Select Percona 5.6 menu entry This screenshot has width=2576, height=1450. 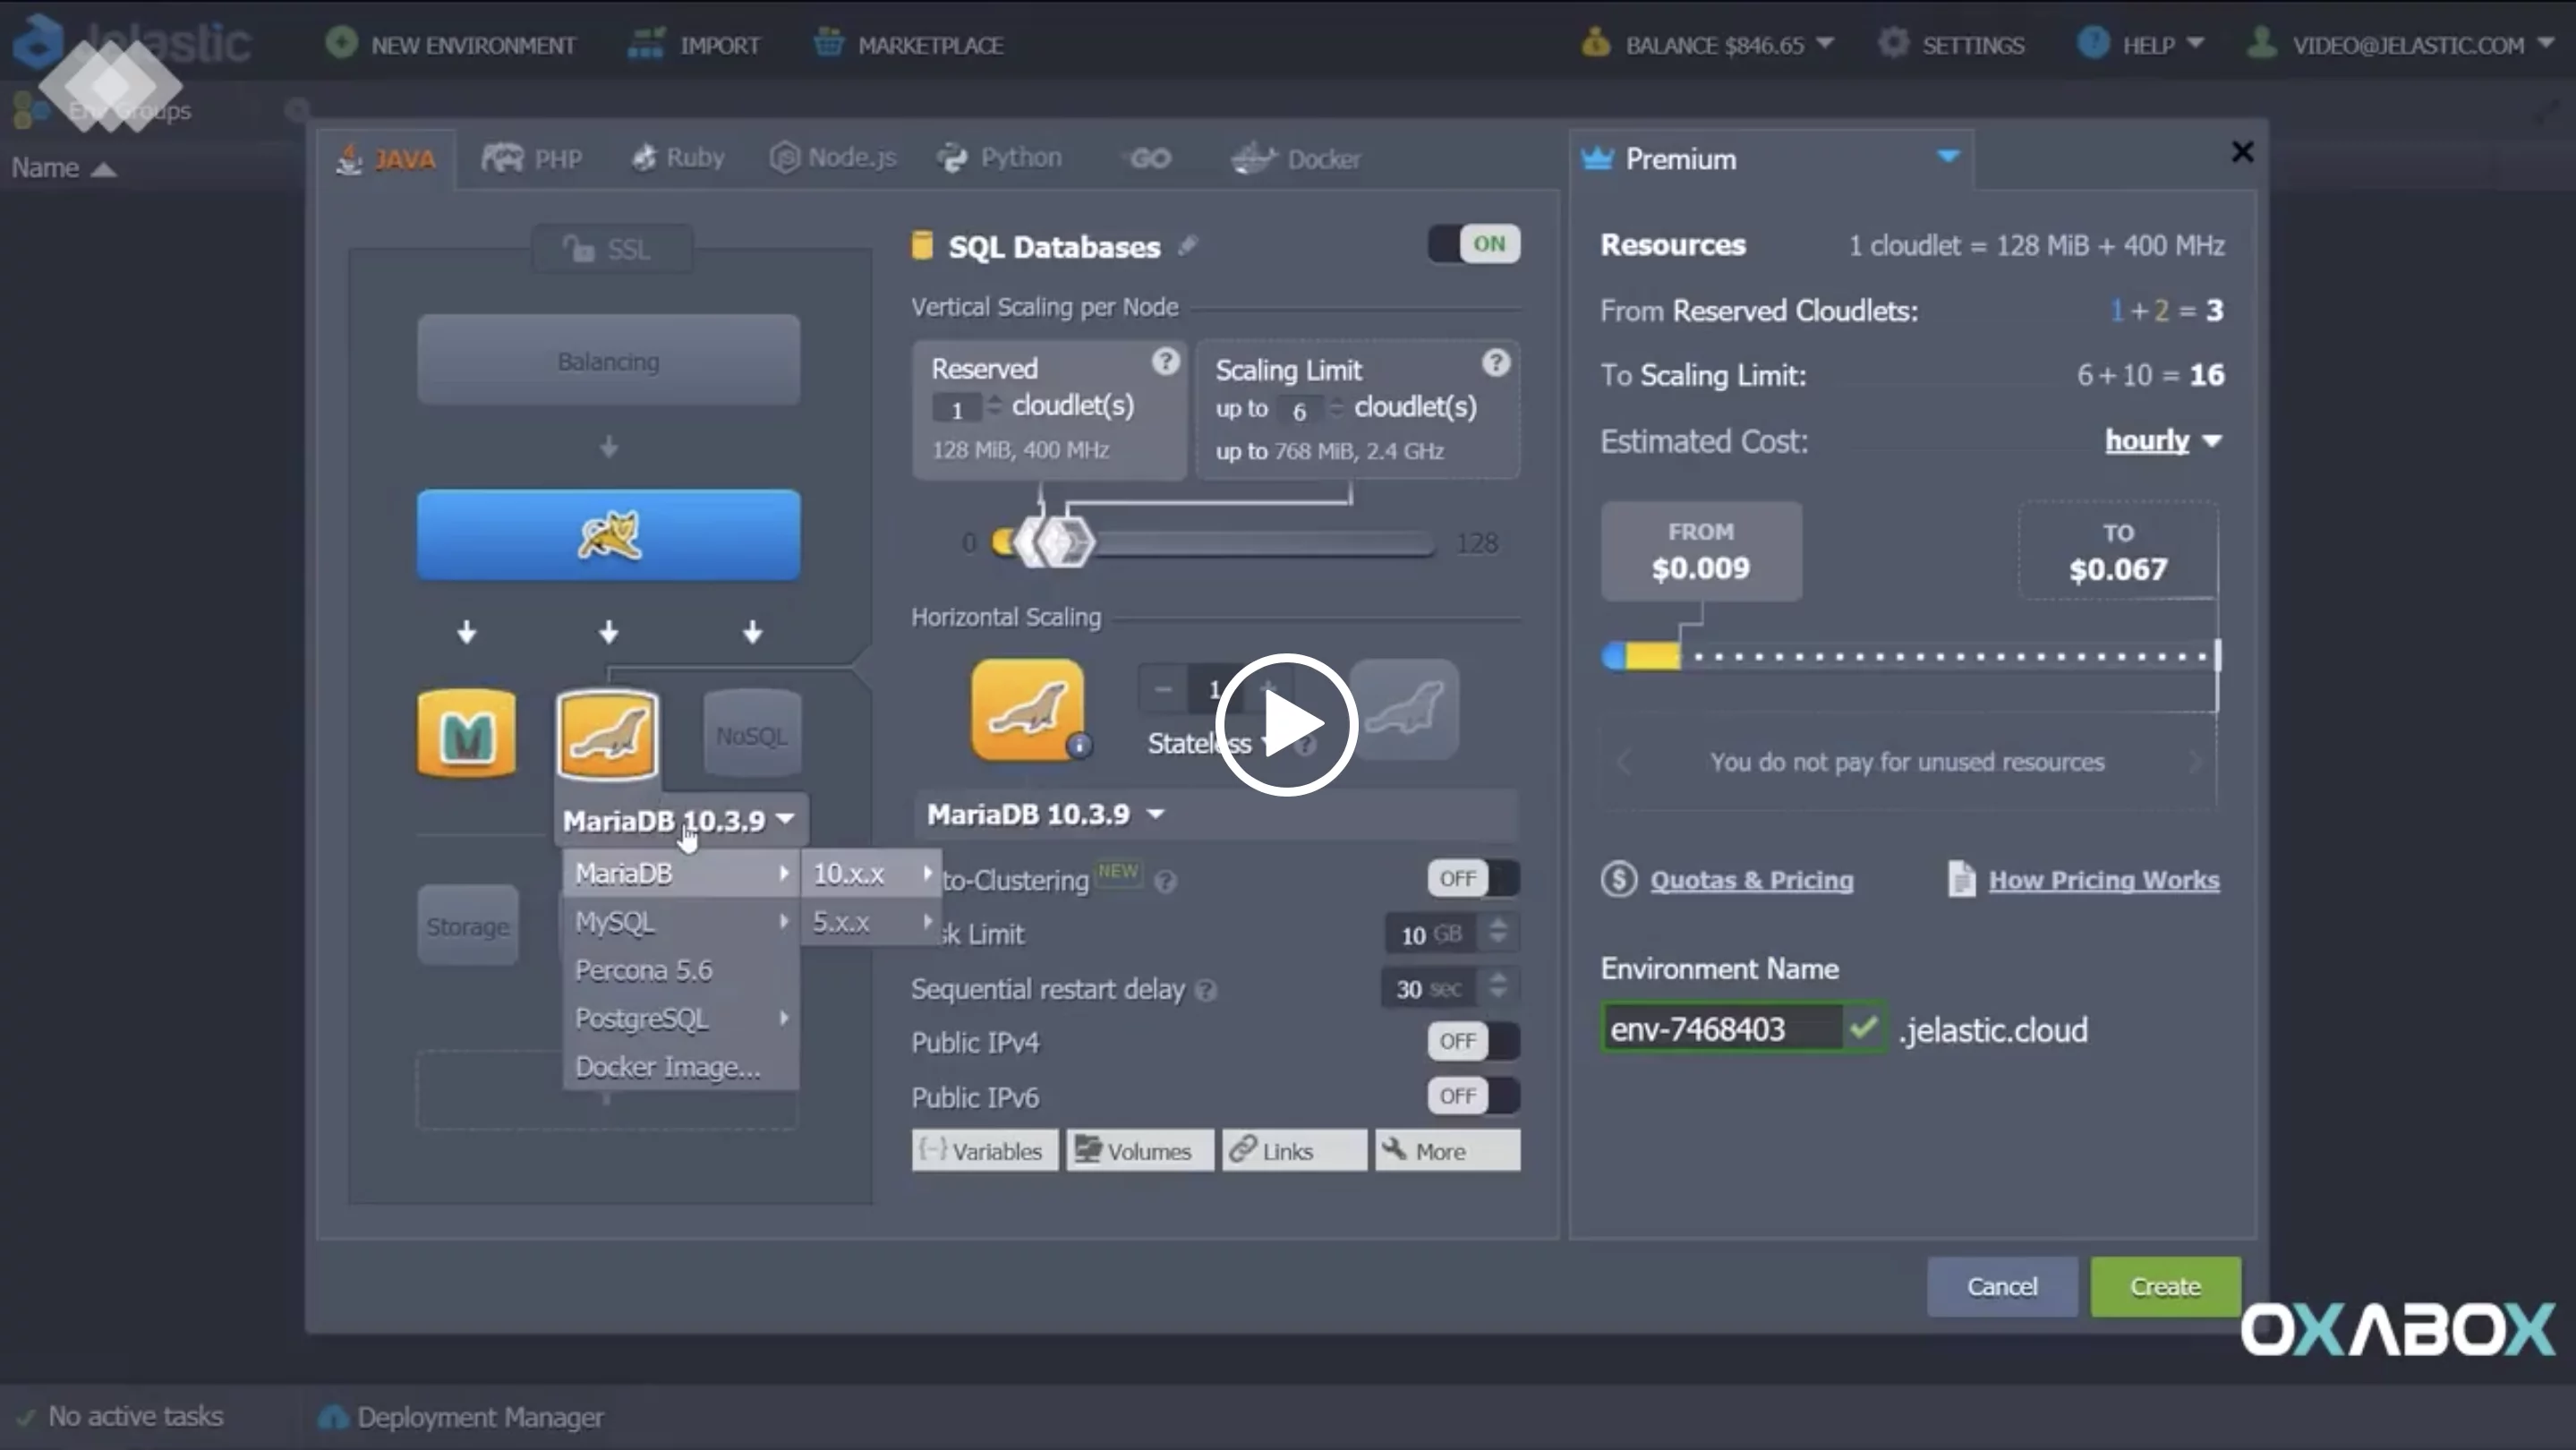coord(681,970)
